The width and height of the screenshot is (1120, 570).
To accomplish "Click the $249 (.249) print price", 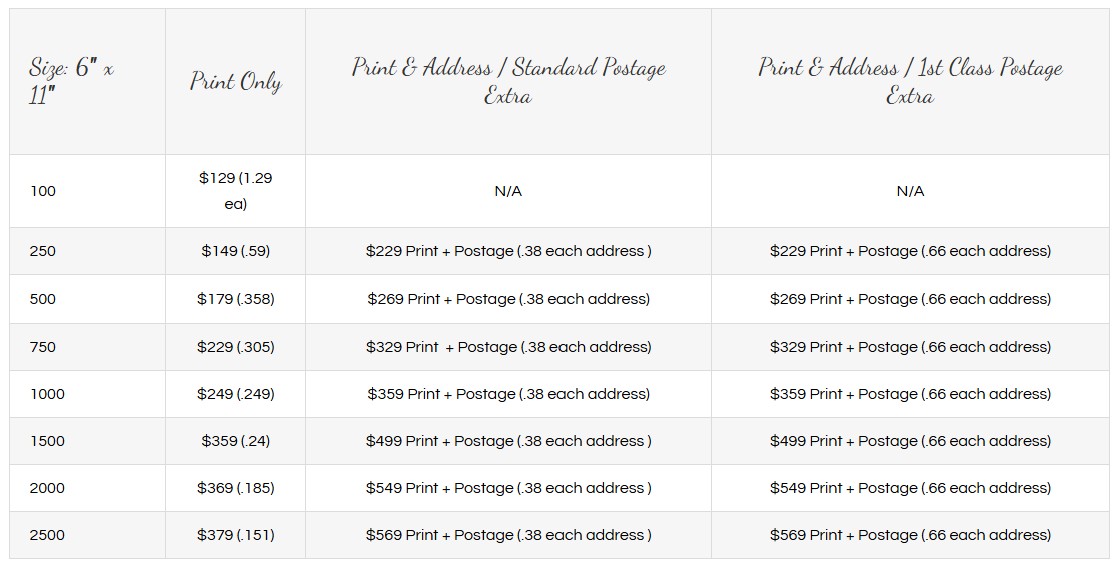I will [235, 394].
